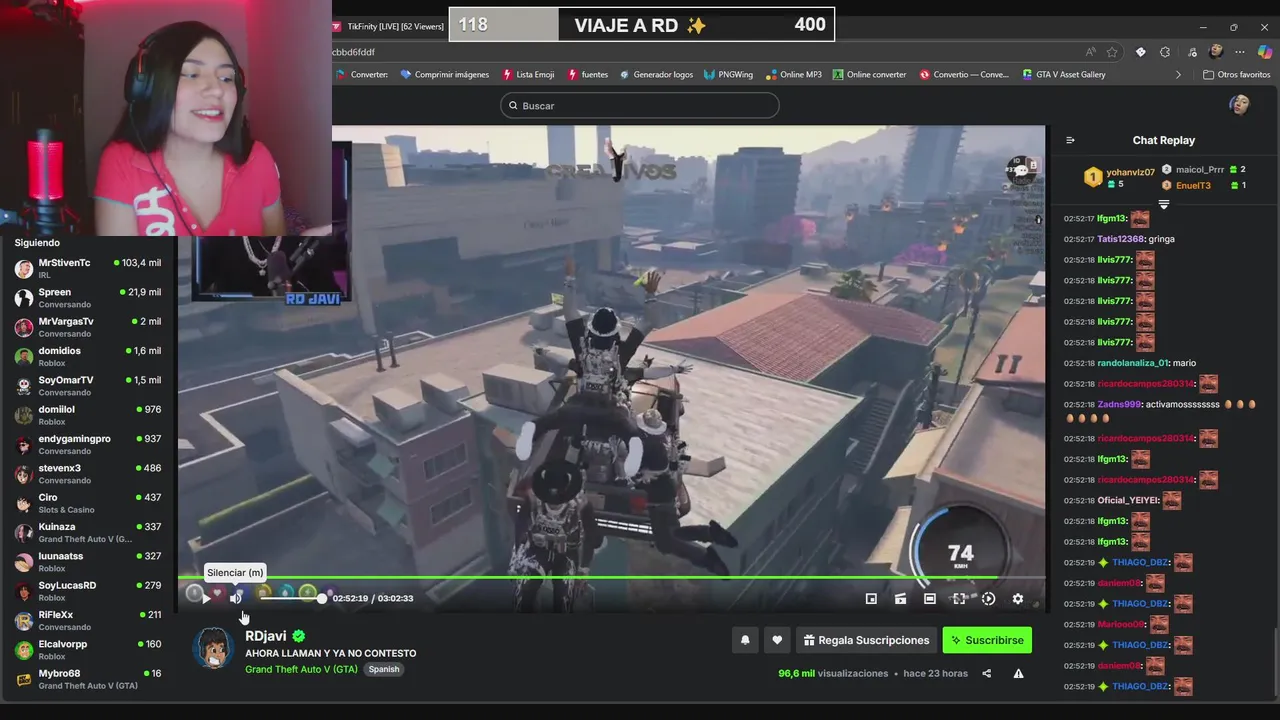Open the Online converter bookmark
The height and width of the screenshot is (720, 1280).
[869, 74]
